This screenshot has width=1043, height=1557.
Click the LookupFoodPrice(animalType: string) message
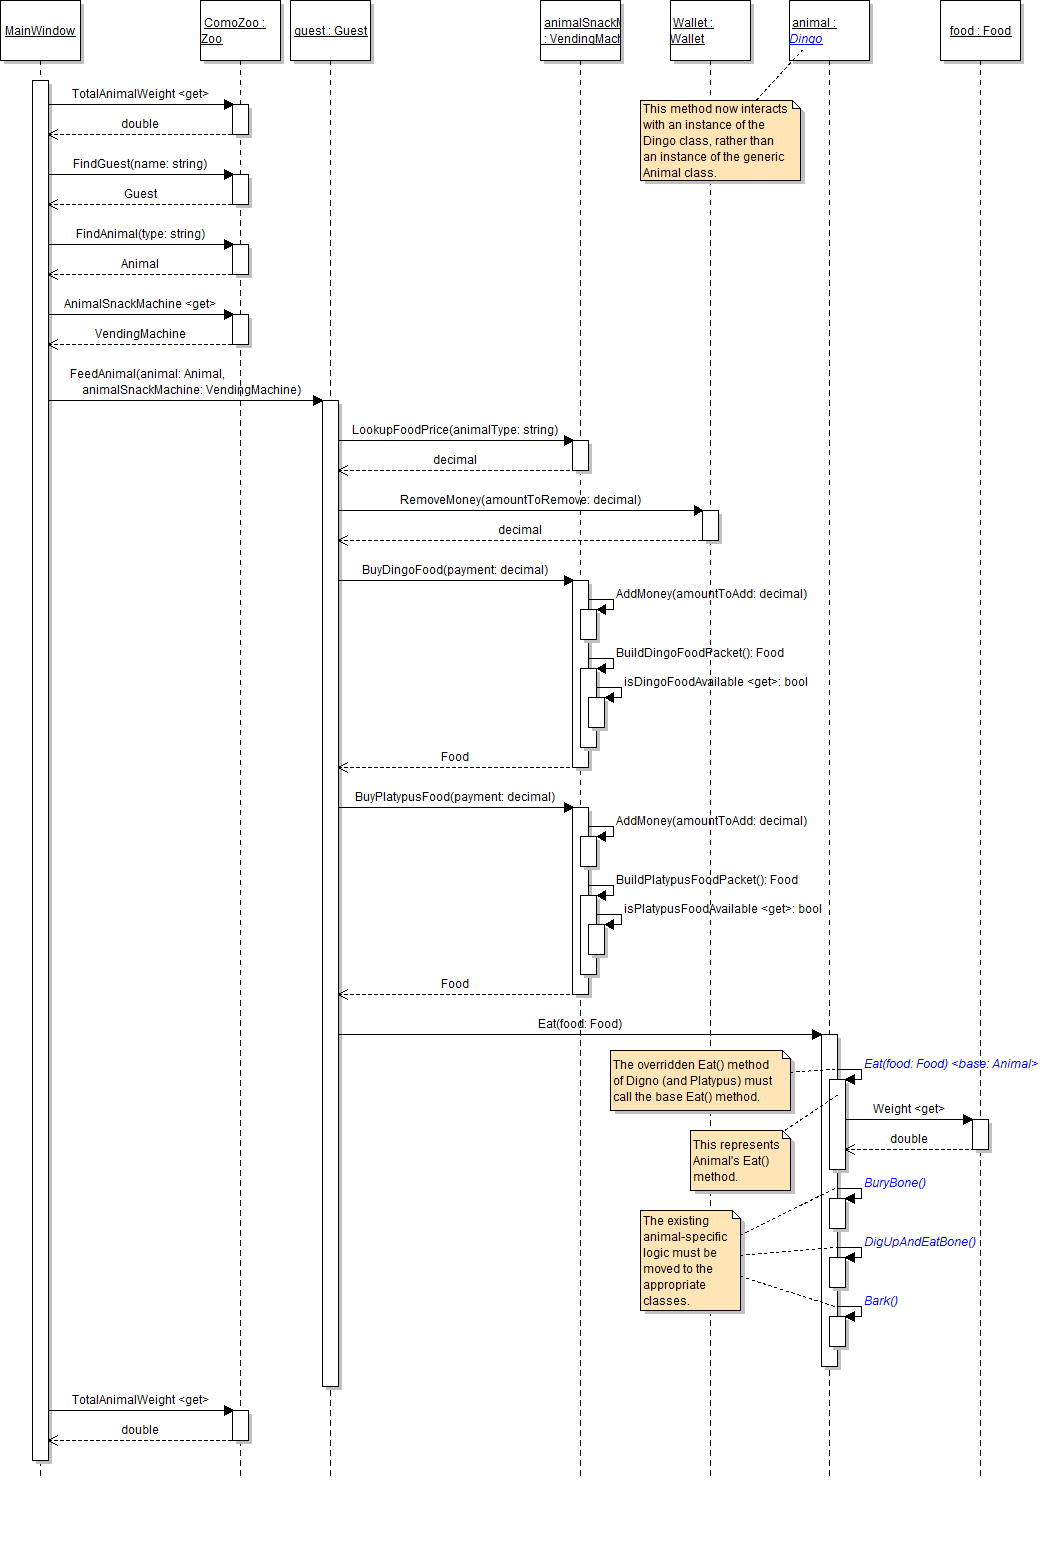click(x=455, y=430)
